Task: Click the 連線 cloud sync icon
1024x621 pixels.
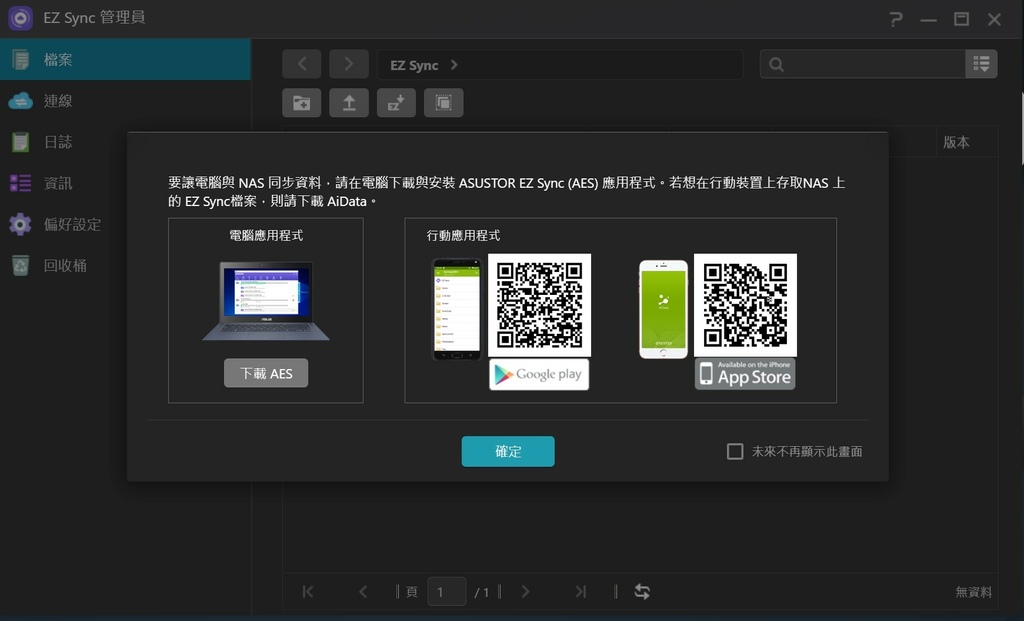Action: [20, 101]
